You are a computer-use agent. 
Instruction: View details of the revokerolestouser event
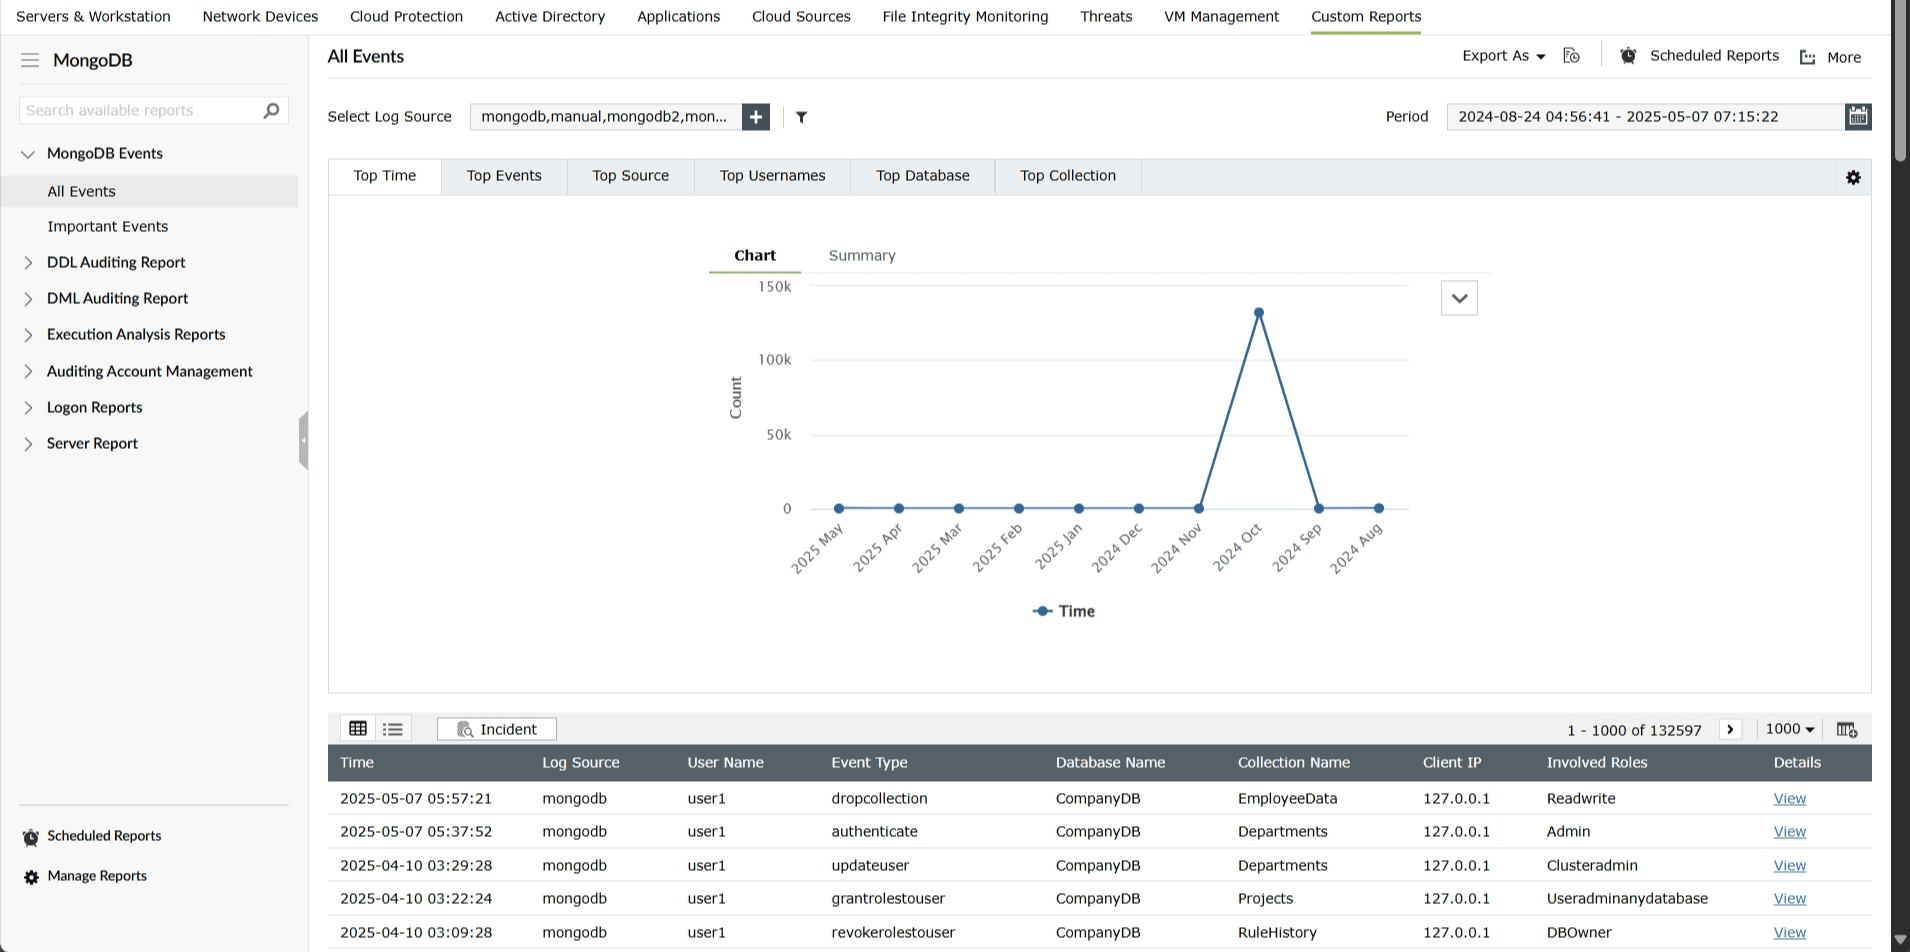pos(1789,932)
